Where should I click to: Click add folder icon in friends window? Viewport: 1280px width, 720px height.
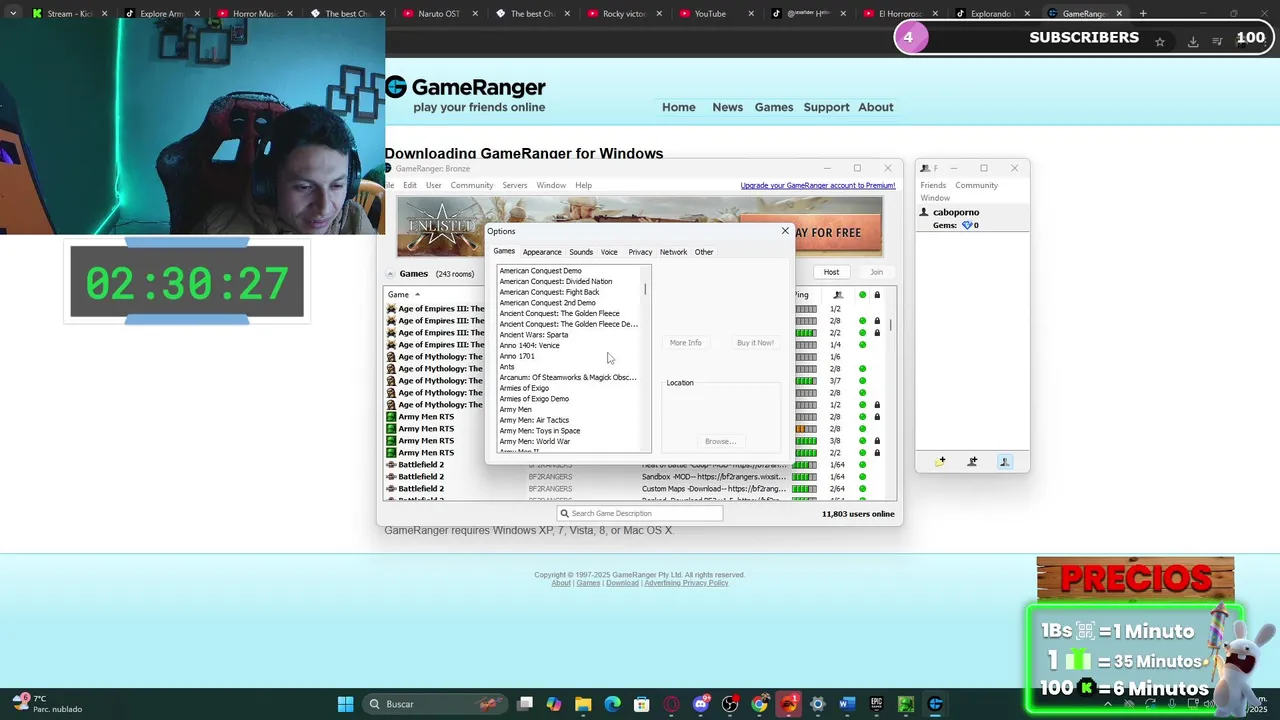point(940,461)
